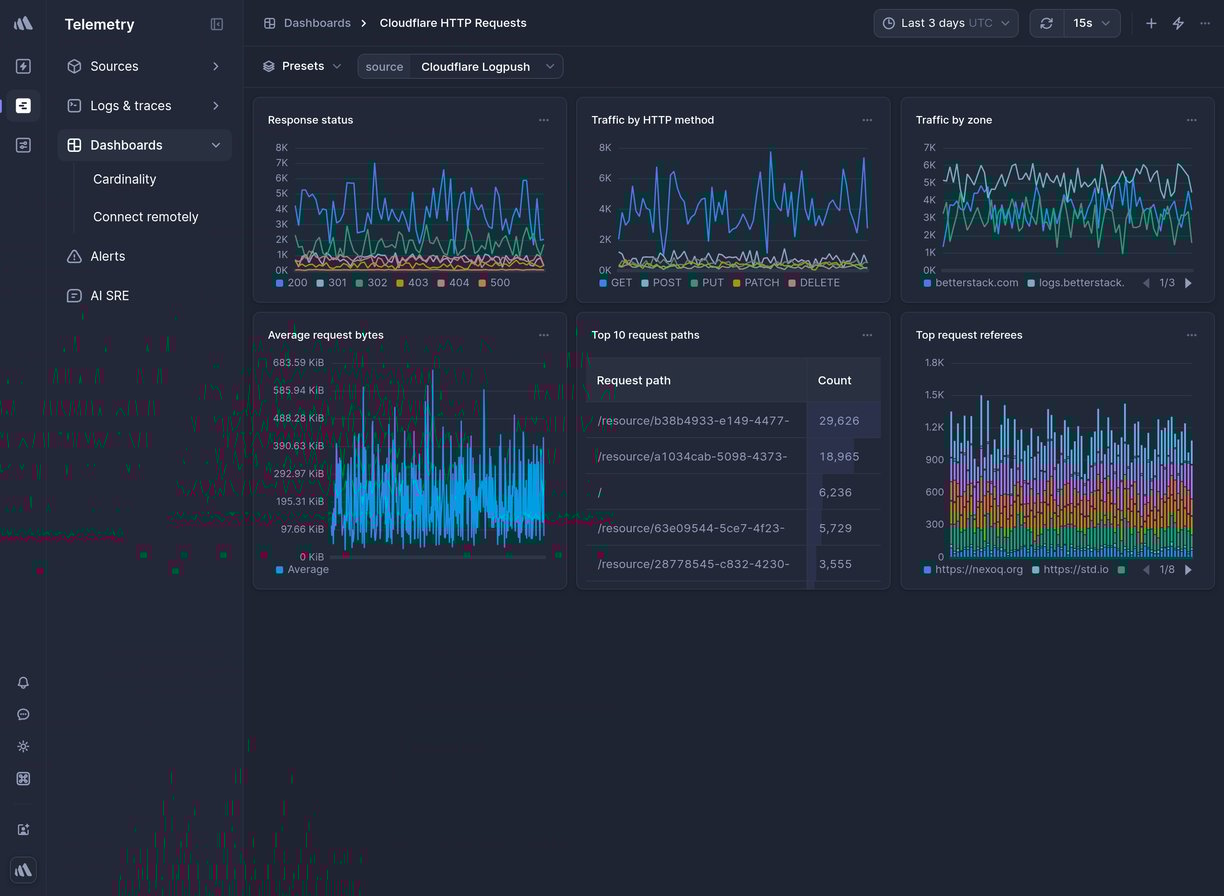Open the chat support bubble icon
The width and height of the screenshot is (1224, 896).
pyautogui.click(x=23, y=715)
